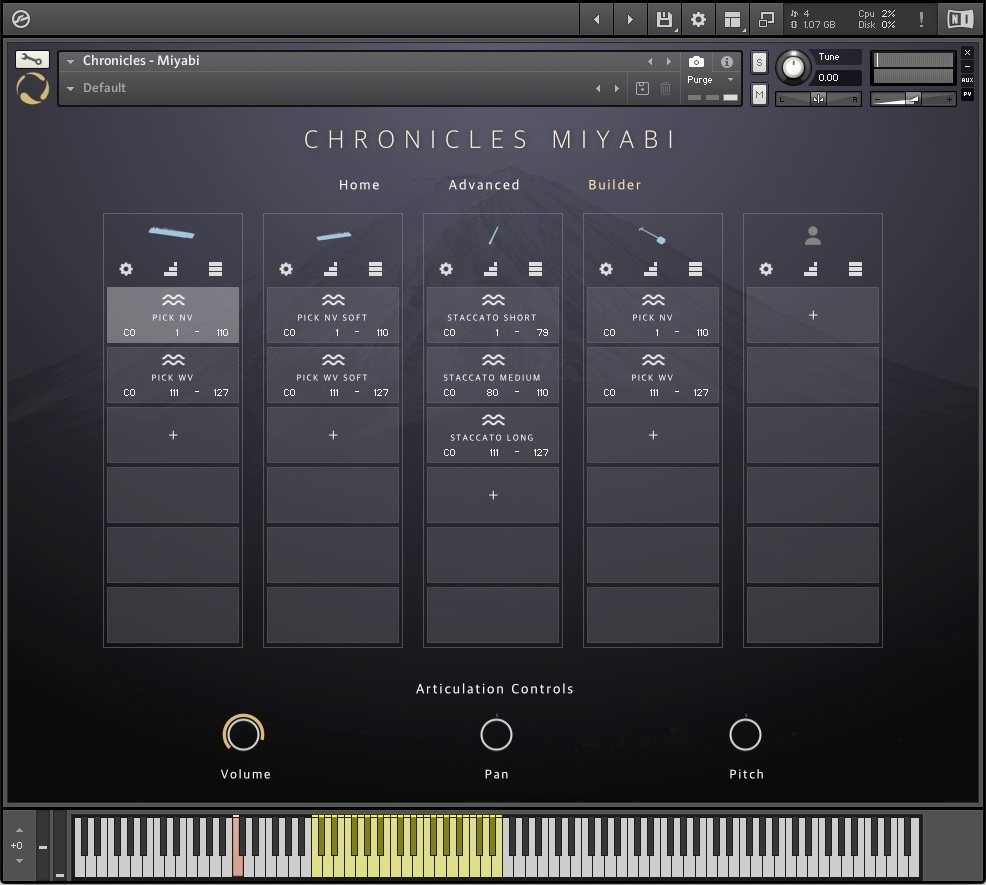Select the PICK WV SOFT articulation slot
This screenshot has height=885, width=986.
(x=333, y=375)
